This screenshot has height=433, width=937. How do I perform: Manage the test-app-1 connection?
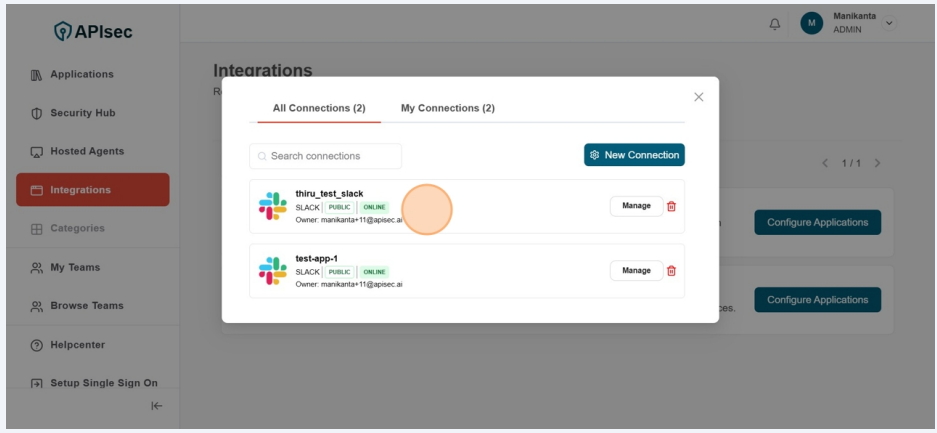tap(636, 271)
